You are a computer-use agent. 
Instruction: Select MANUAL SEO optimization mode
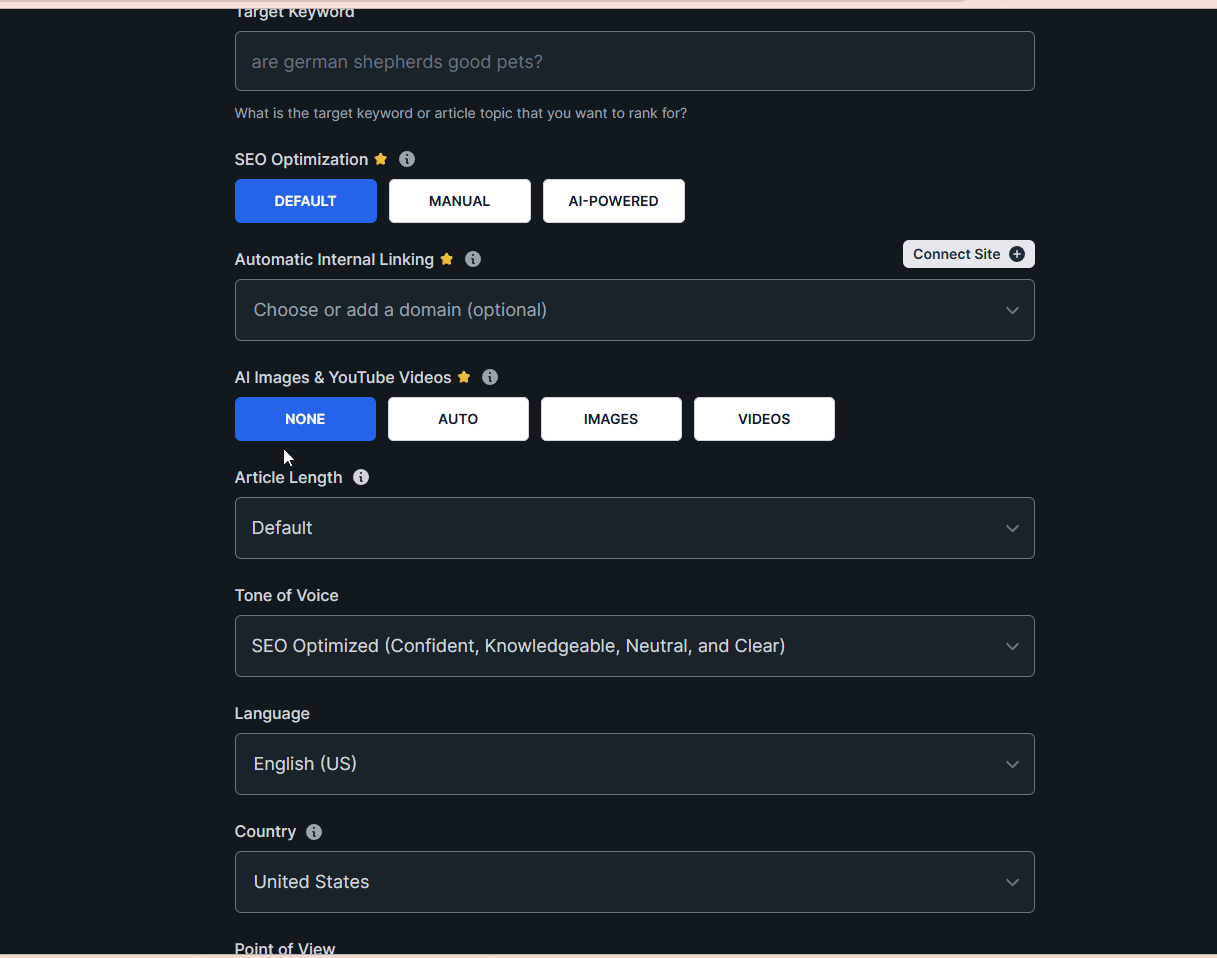click(459, 201)
